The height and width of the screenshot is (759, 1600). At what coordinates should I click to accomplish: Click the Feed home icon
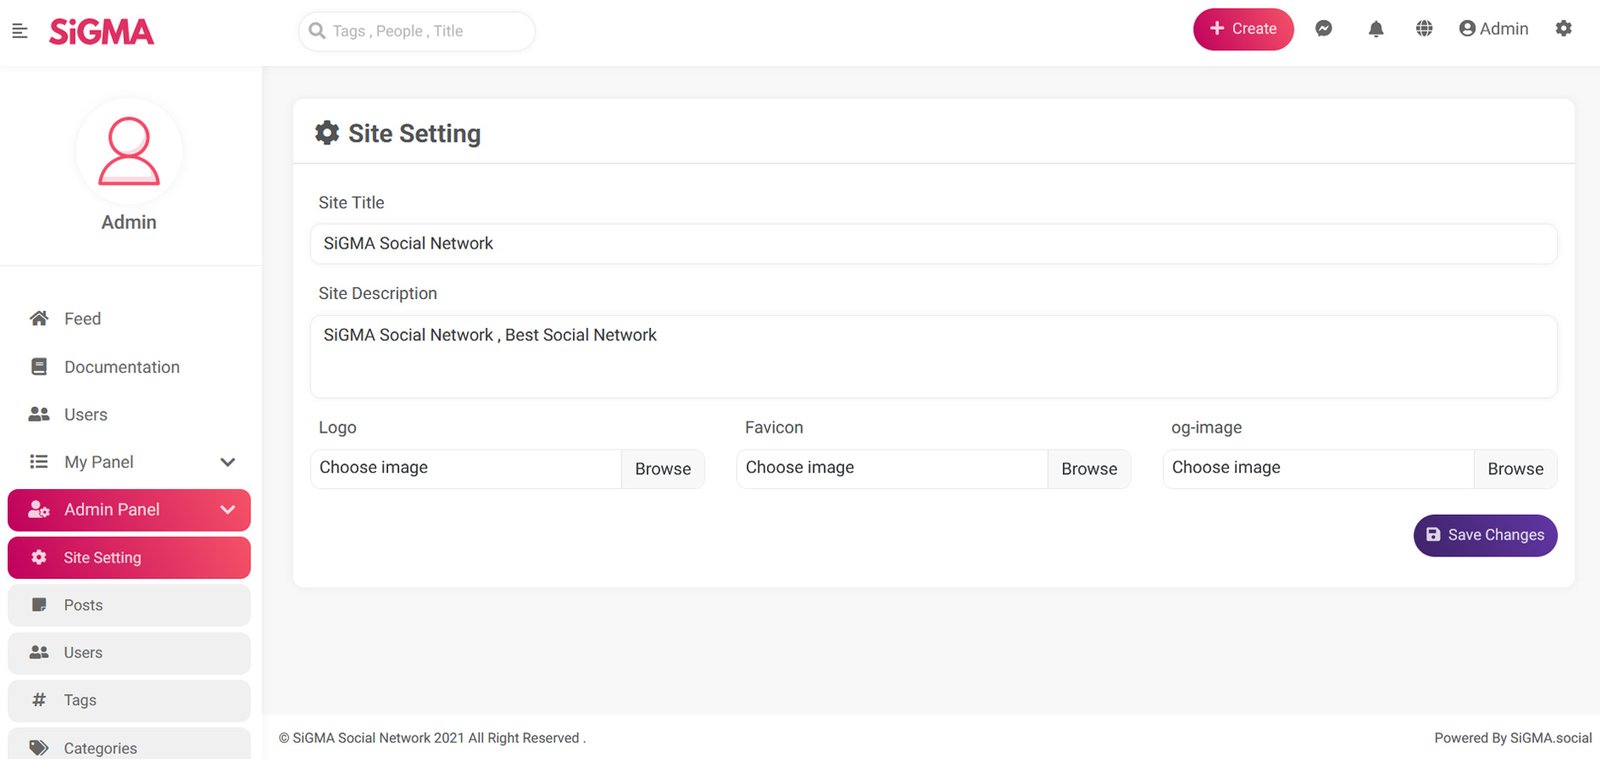pyautogui.click(x=39, y=318)
